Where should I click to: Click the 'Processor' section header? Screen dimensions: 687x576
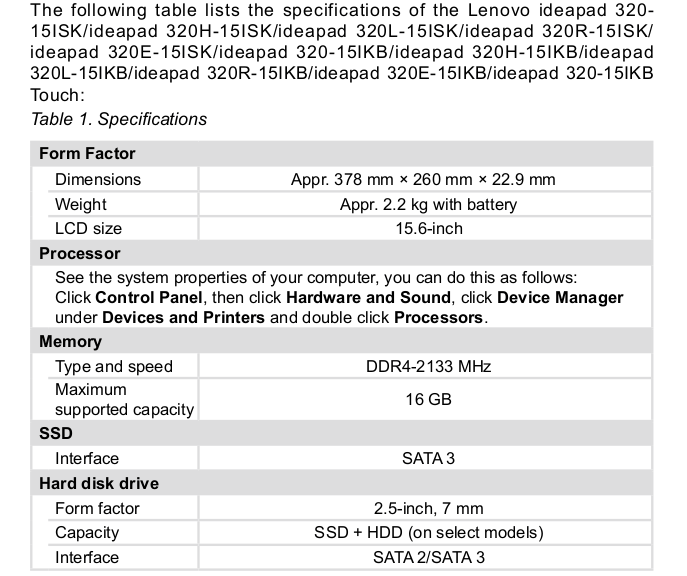pyautogui.click(x=79, y=254)
